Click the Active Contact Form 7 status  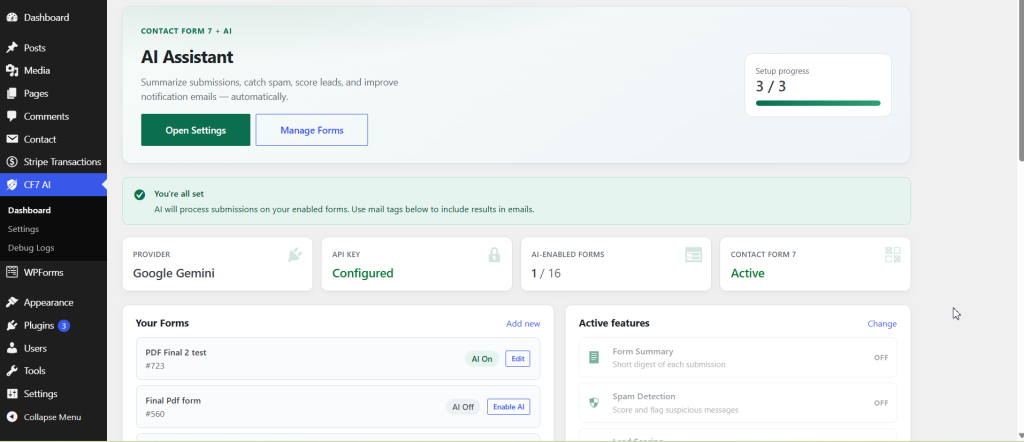click(747, 274)
